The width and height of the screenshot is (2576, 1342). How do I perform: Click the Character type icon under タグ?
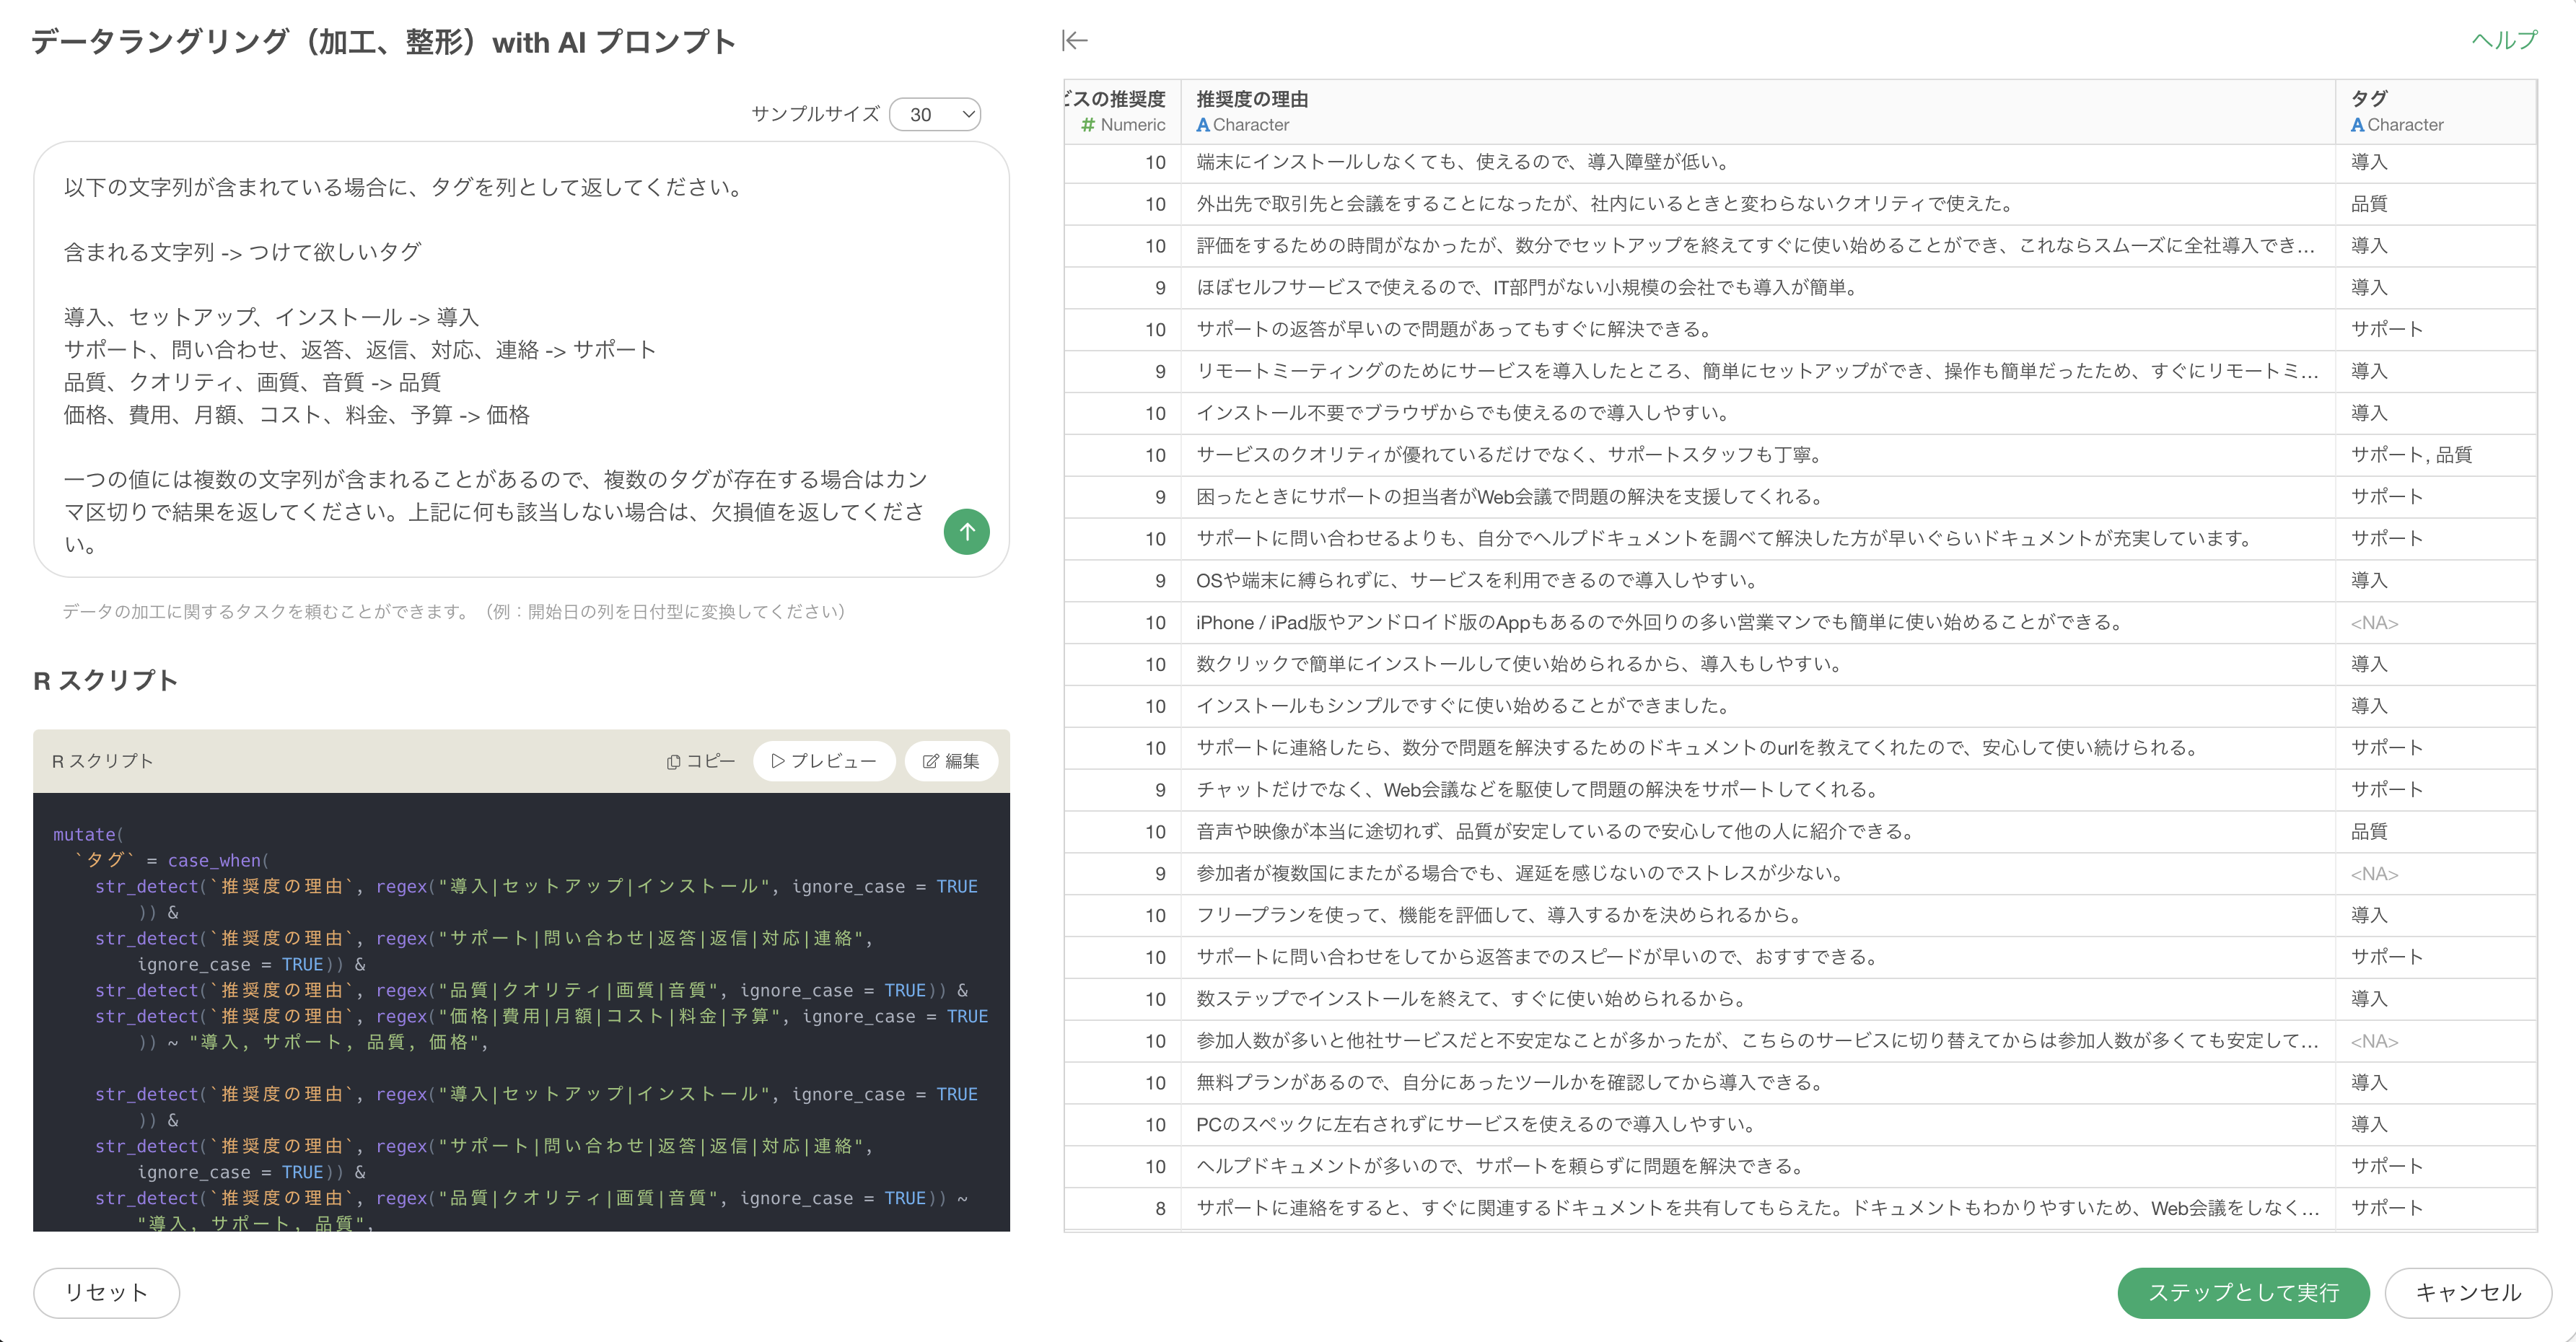(x=2357, y=125)
